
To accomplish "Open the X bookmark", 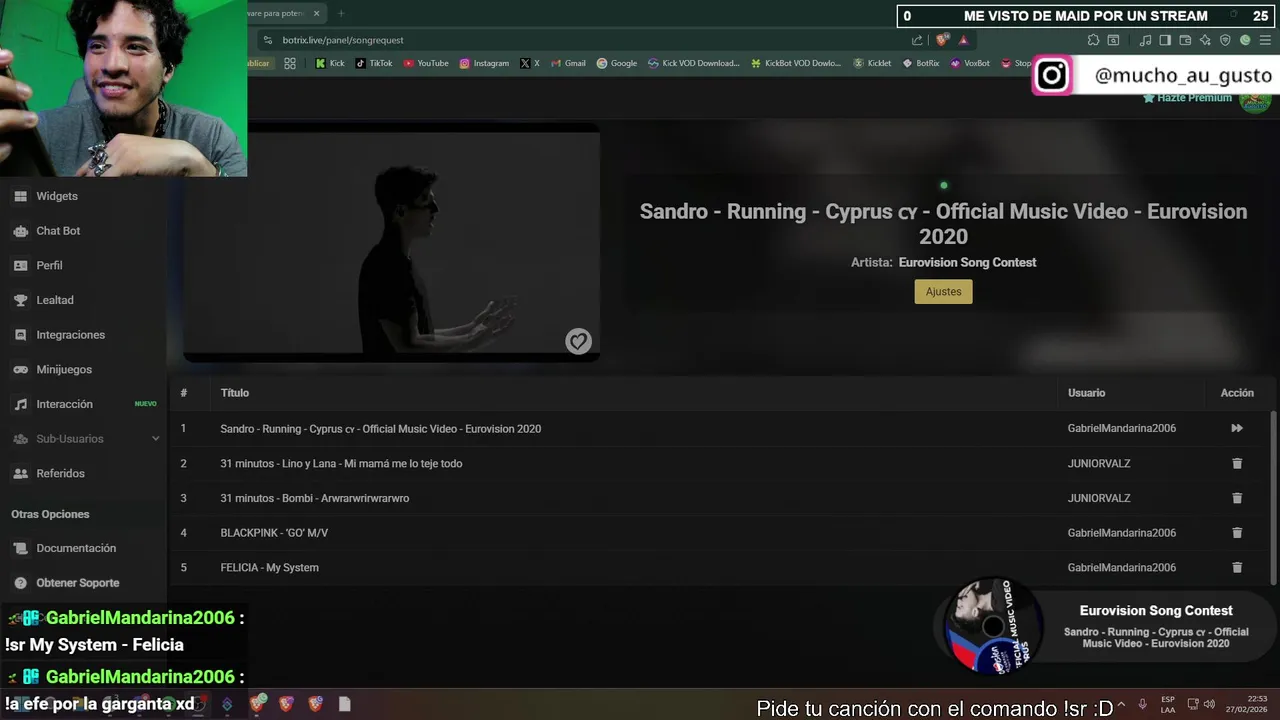I will click(530, 63).
